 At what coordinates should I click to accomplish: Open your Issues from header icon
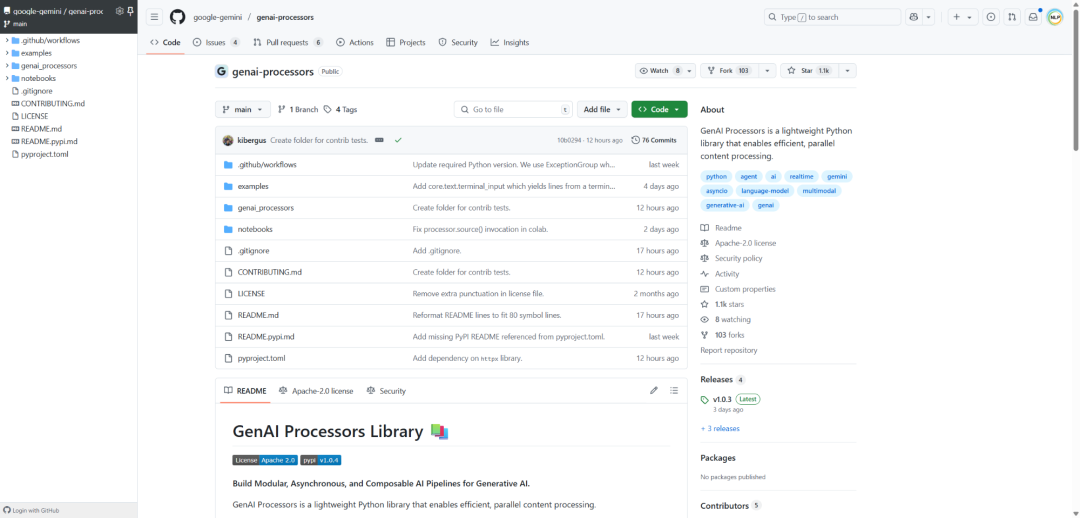coord(991,17)
